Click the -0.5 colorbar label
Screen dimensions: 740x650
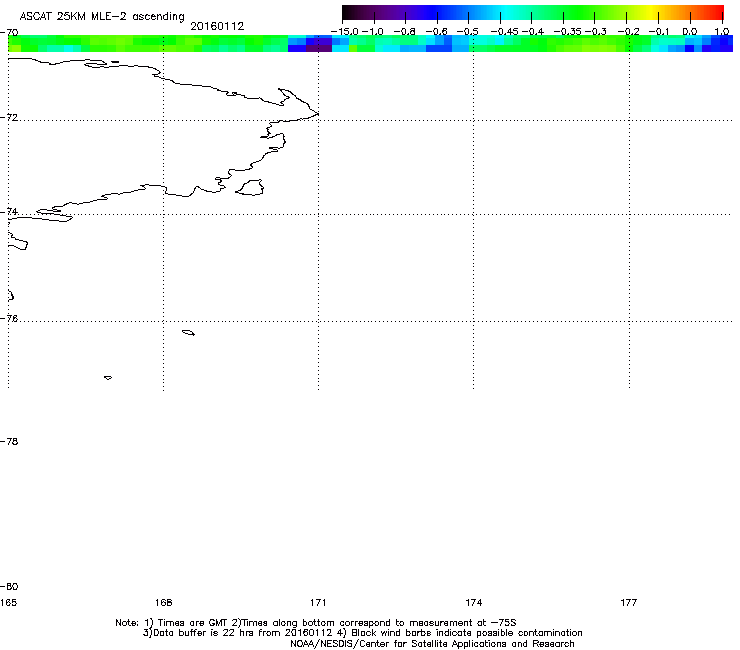[468, 32]
